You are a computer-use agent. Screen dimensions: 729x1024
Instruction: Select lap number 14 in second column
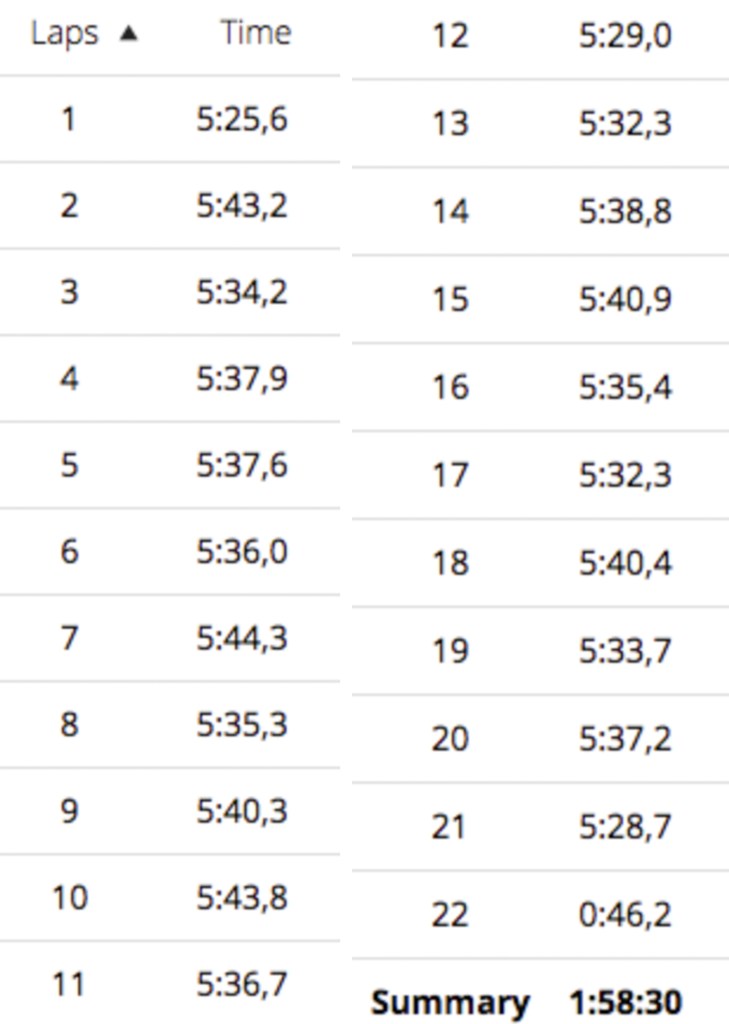click(x=450, y=212)
